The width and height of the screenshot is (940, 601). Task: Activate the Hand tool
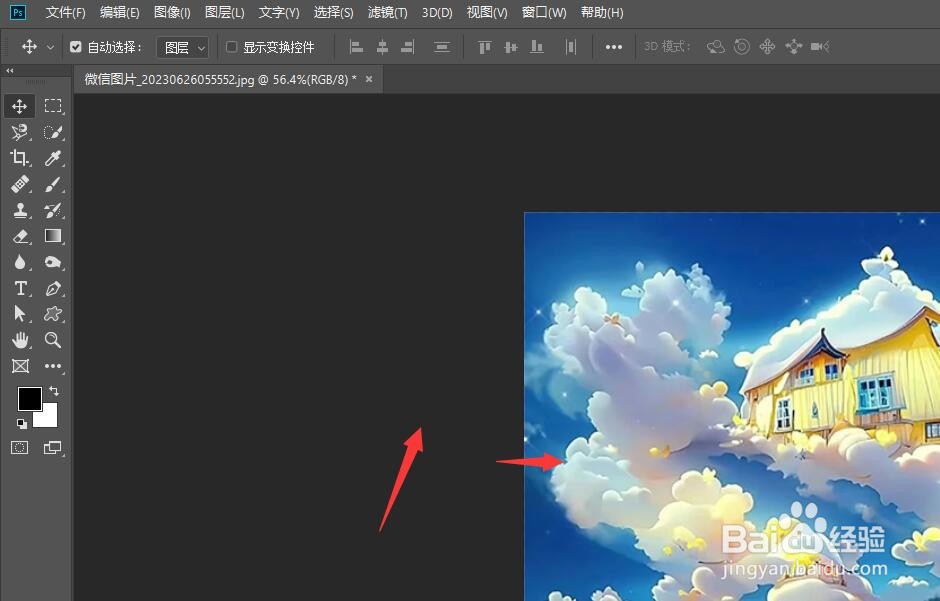19,340
